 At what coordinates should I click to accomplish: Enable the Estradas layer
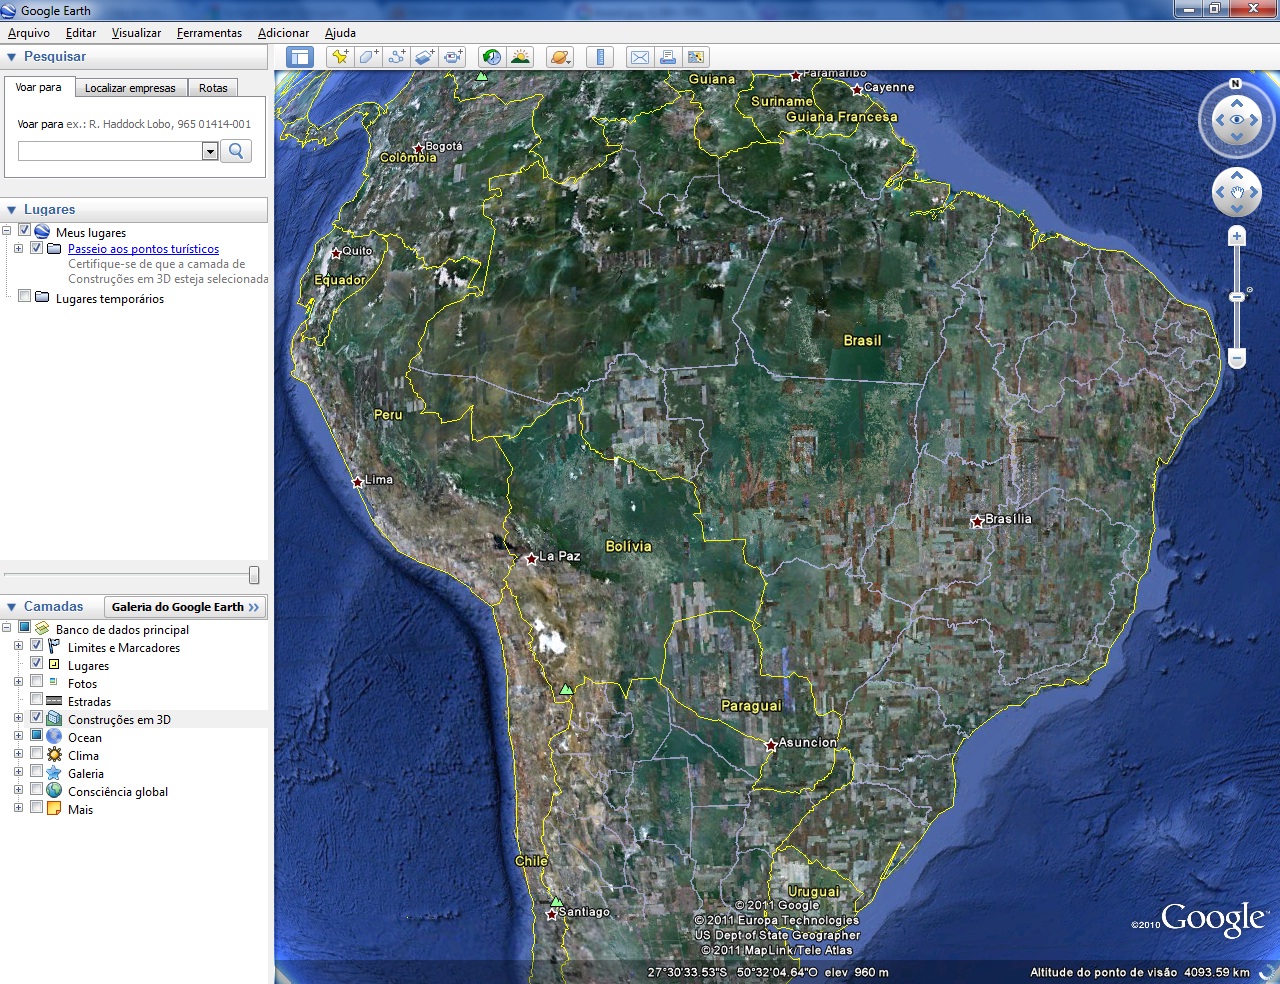(37, 701)
